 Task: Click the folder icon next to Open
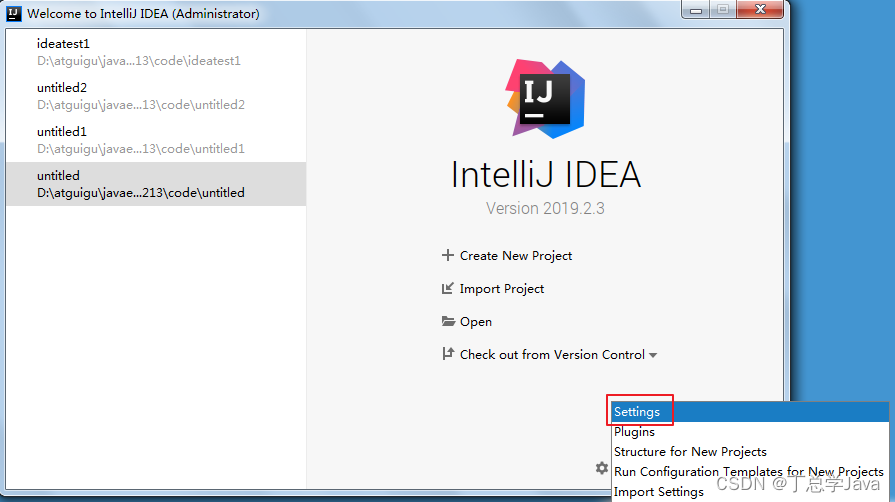click(448, 321)
